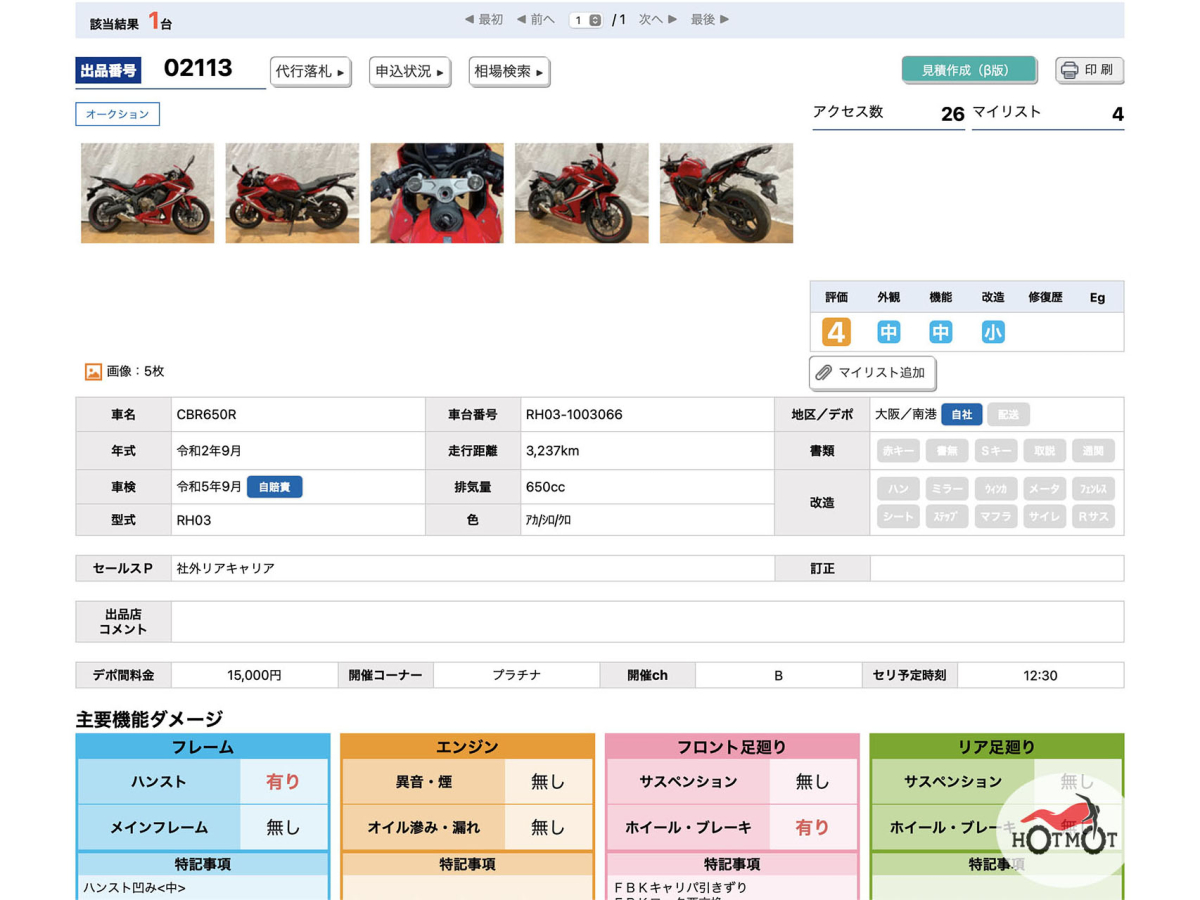Select the アクセス数 26 count
Screen dimensions: 1200x900
pos(952,114)
